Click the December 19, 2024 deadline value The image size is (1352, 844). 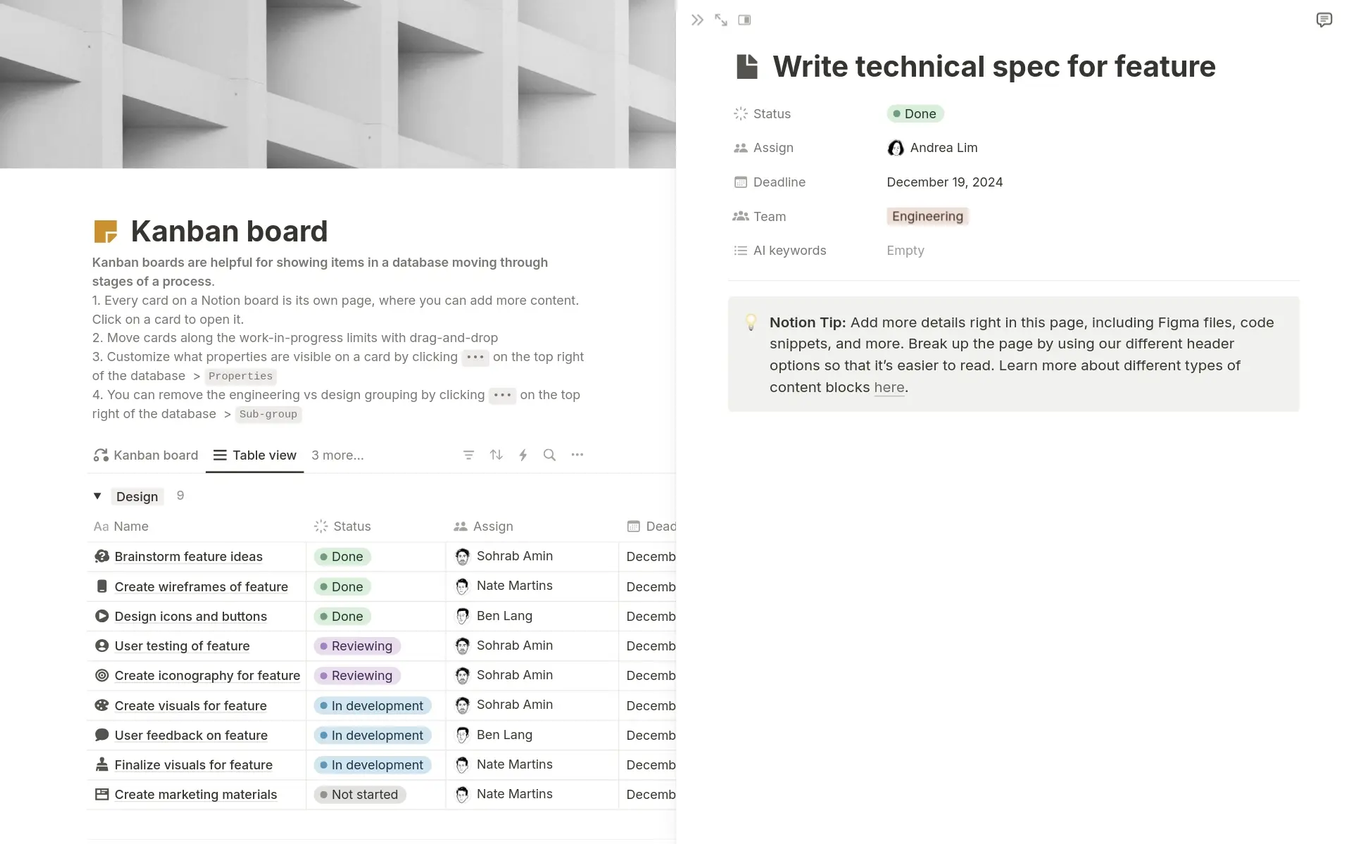(x=944, y=182)
